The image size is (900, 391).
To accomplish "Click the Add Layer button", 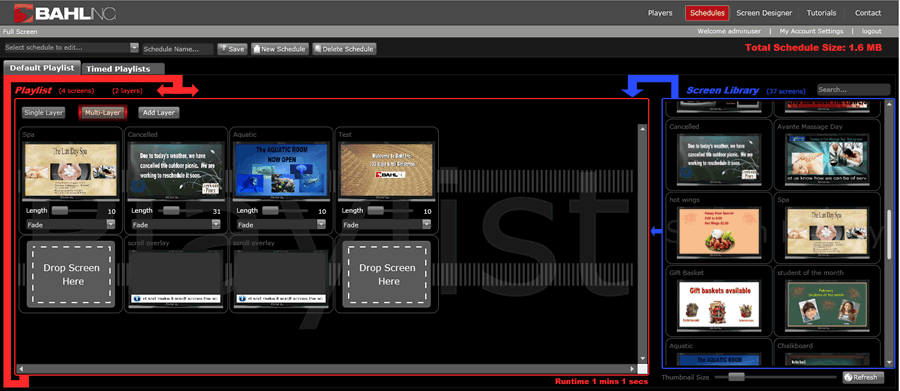I will coord(158,113).
